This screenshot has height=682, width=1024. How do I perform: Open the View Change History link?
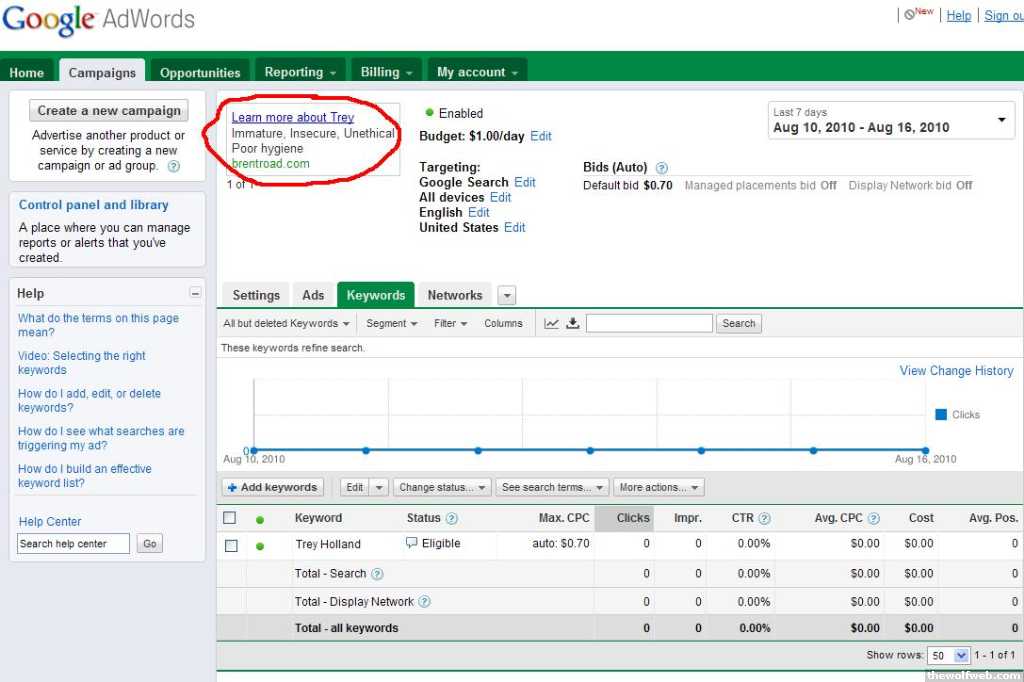[956, 371]
